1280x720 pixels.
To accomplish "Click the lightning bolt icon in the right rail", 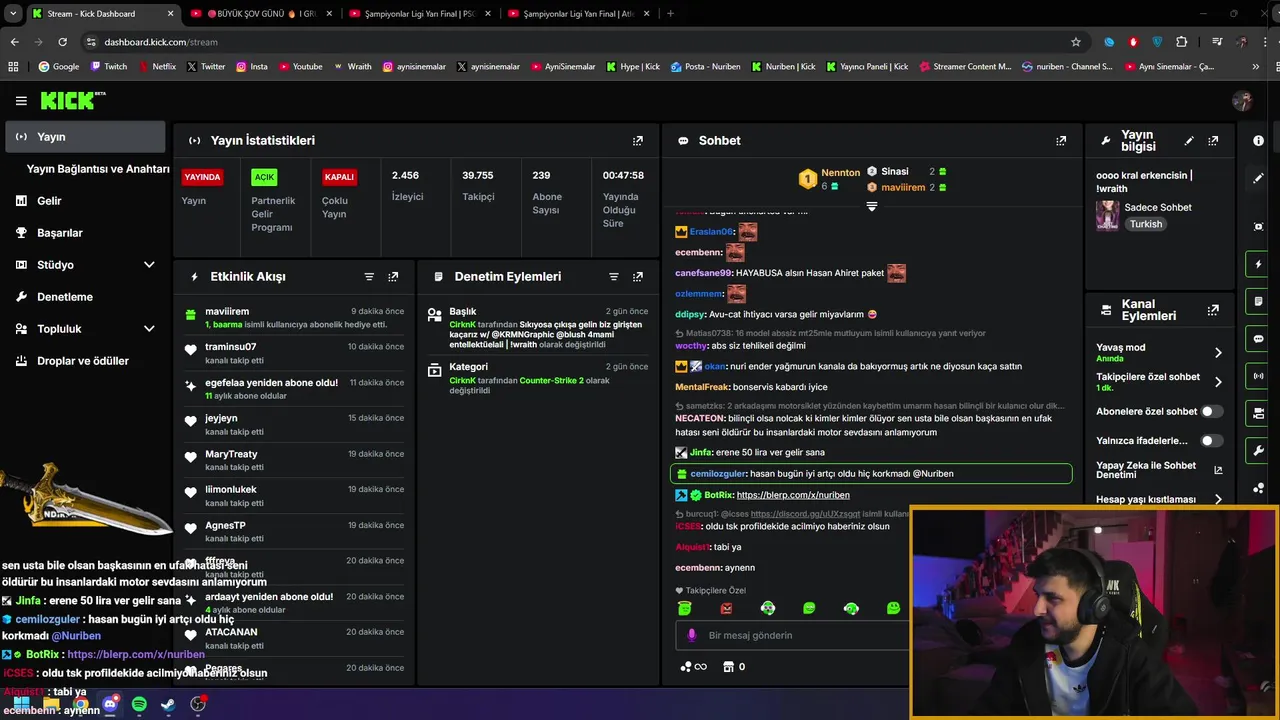I will (1258, 265).
